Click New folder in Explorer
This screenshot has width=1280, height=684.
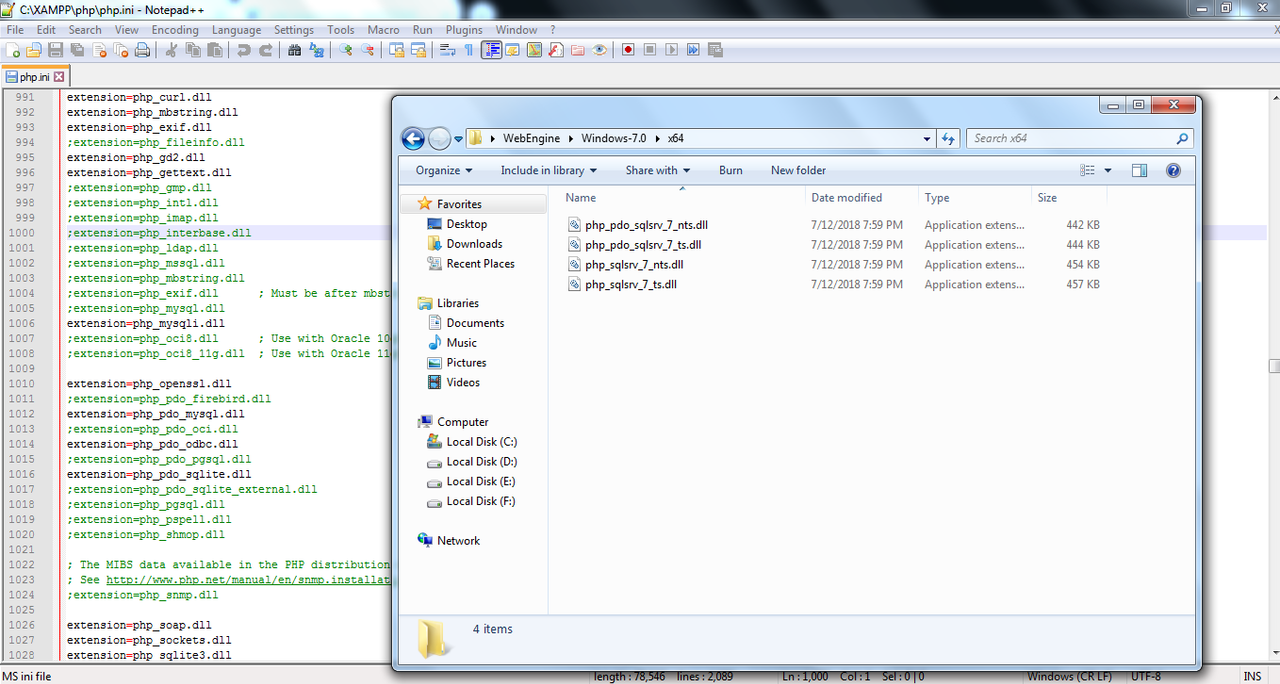pyautogui.click(x=798, y=170)
